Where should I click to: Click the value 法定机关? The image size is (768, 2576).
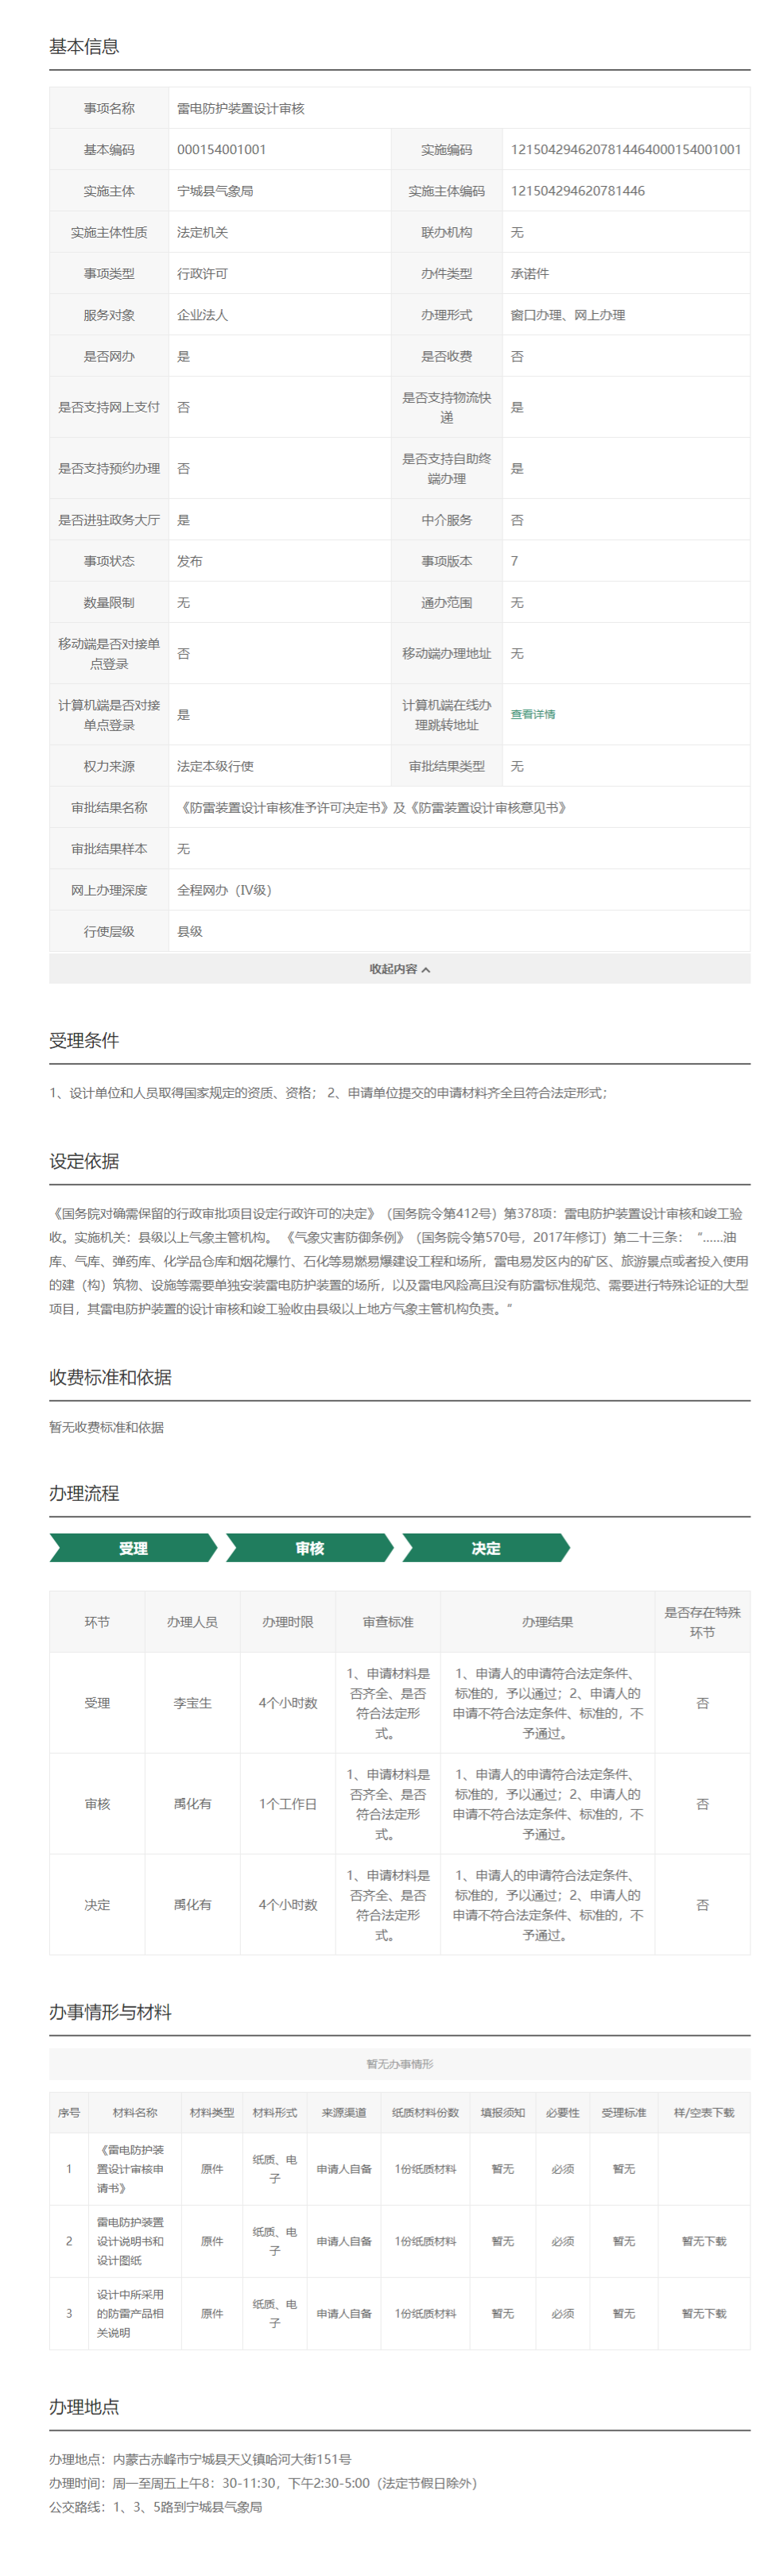(x=202, y=232)
